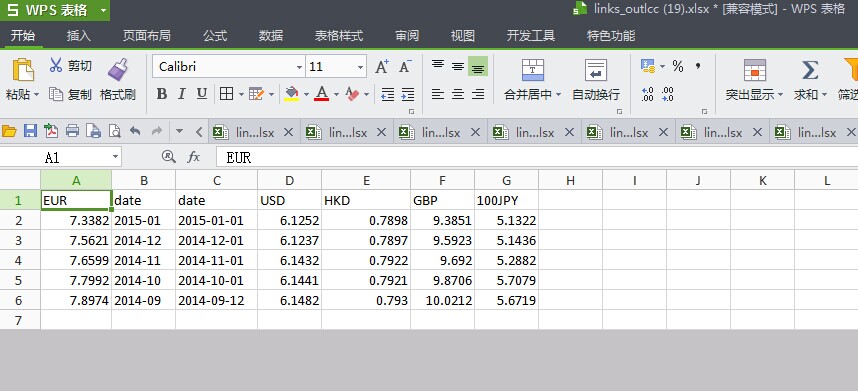Print the workbook with the printer icon

[x=72, y=131]
